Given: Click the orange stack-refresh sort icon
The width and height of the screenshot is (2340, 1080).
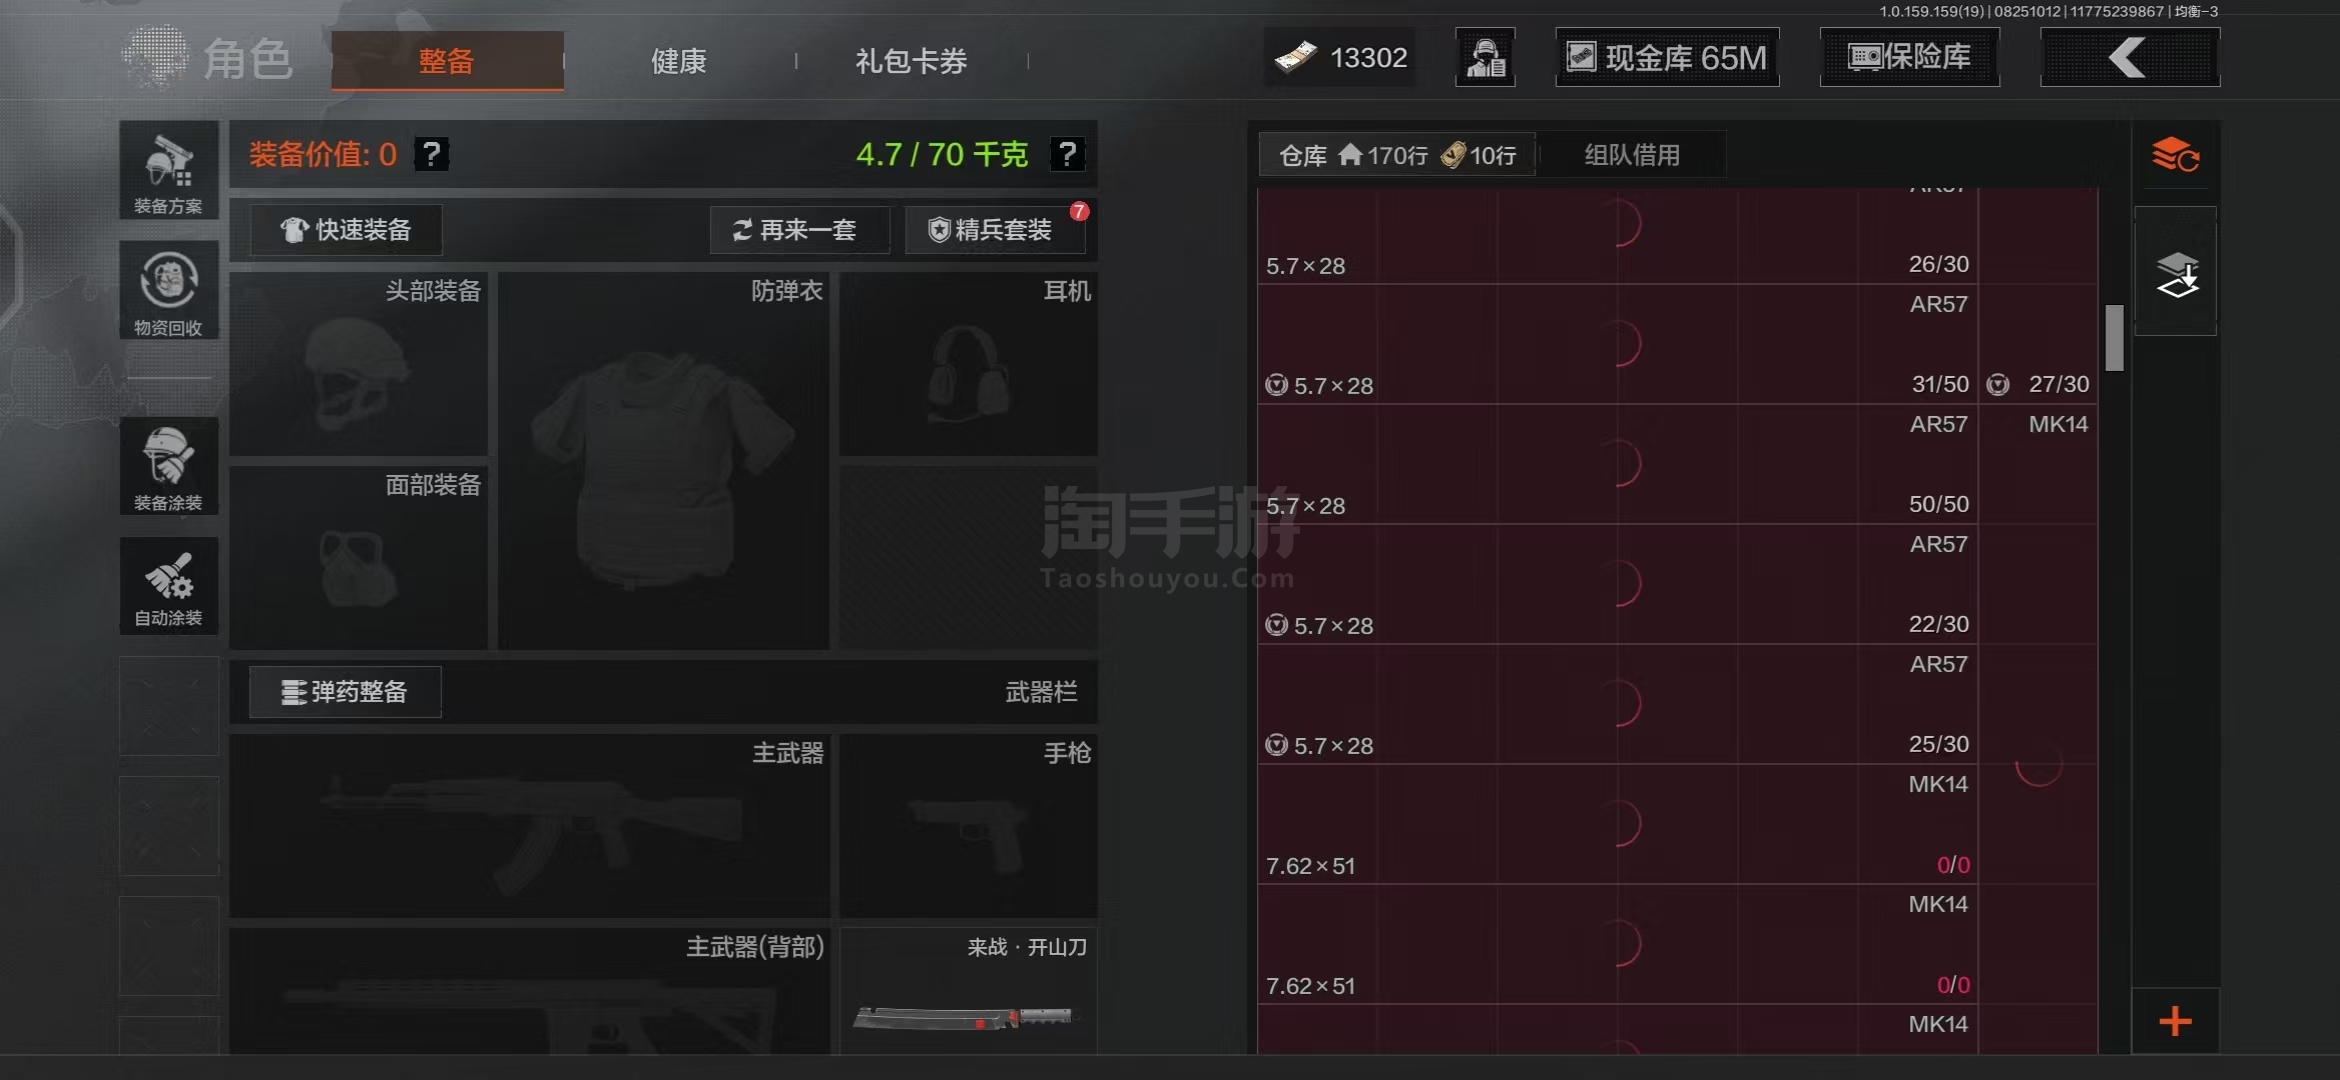Looking at the screenshot, I should click(2176, 155).
